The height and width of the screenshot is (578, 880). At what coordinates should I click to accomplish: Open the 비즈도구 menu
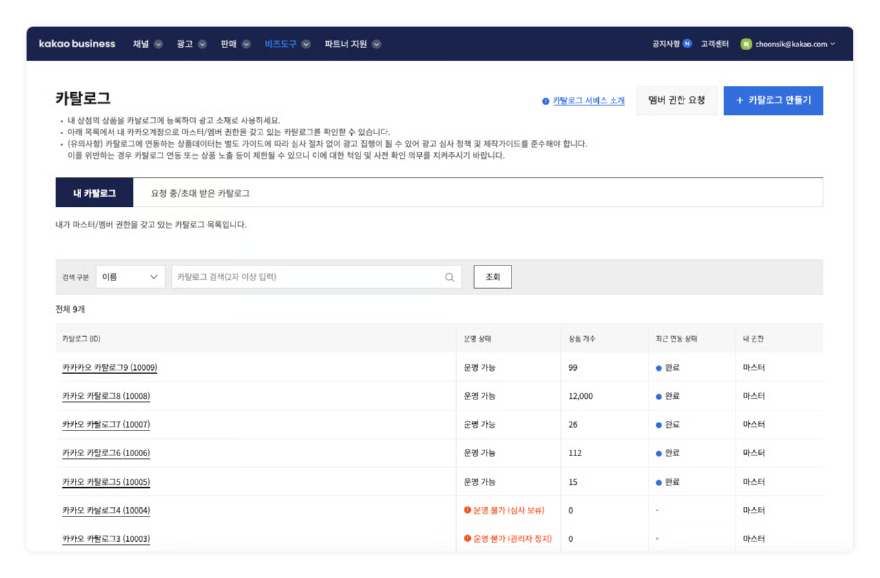pos(281,44)
